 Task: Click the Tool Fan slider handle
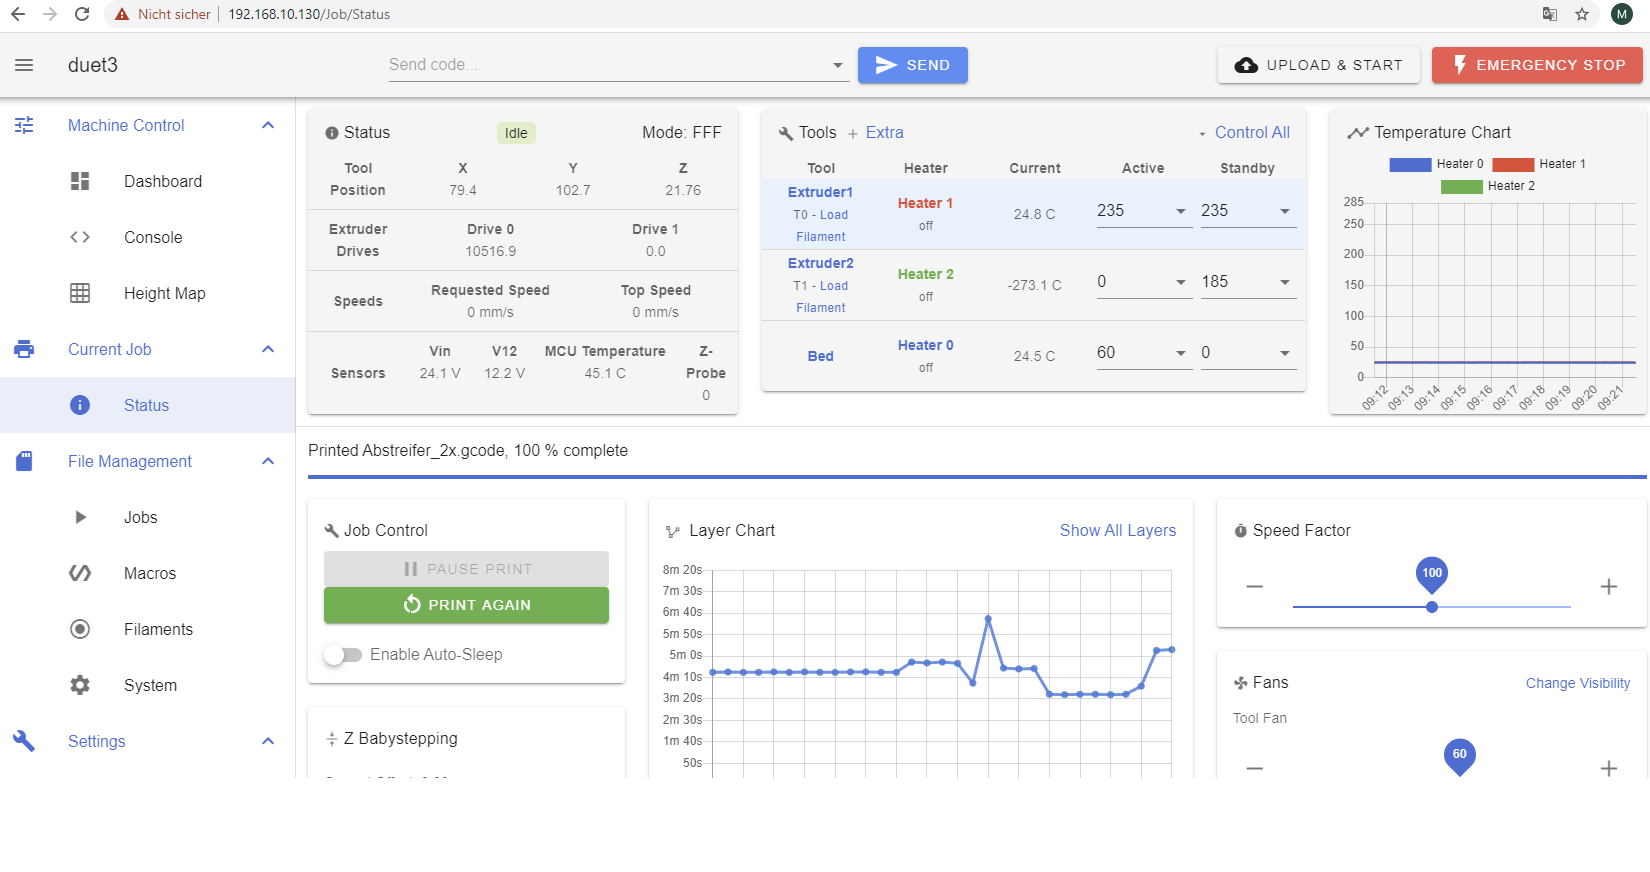[1460, 757]
